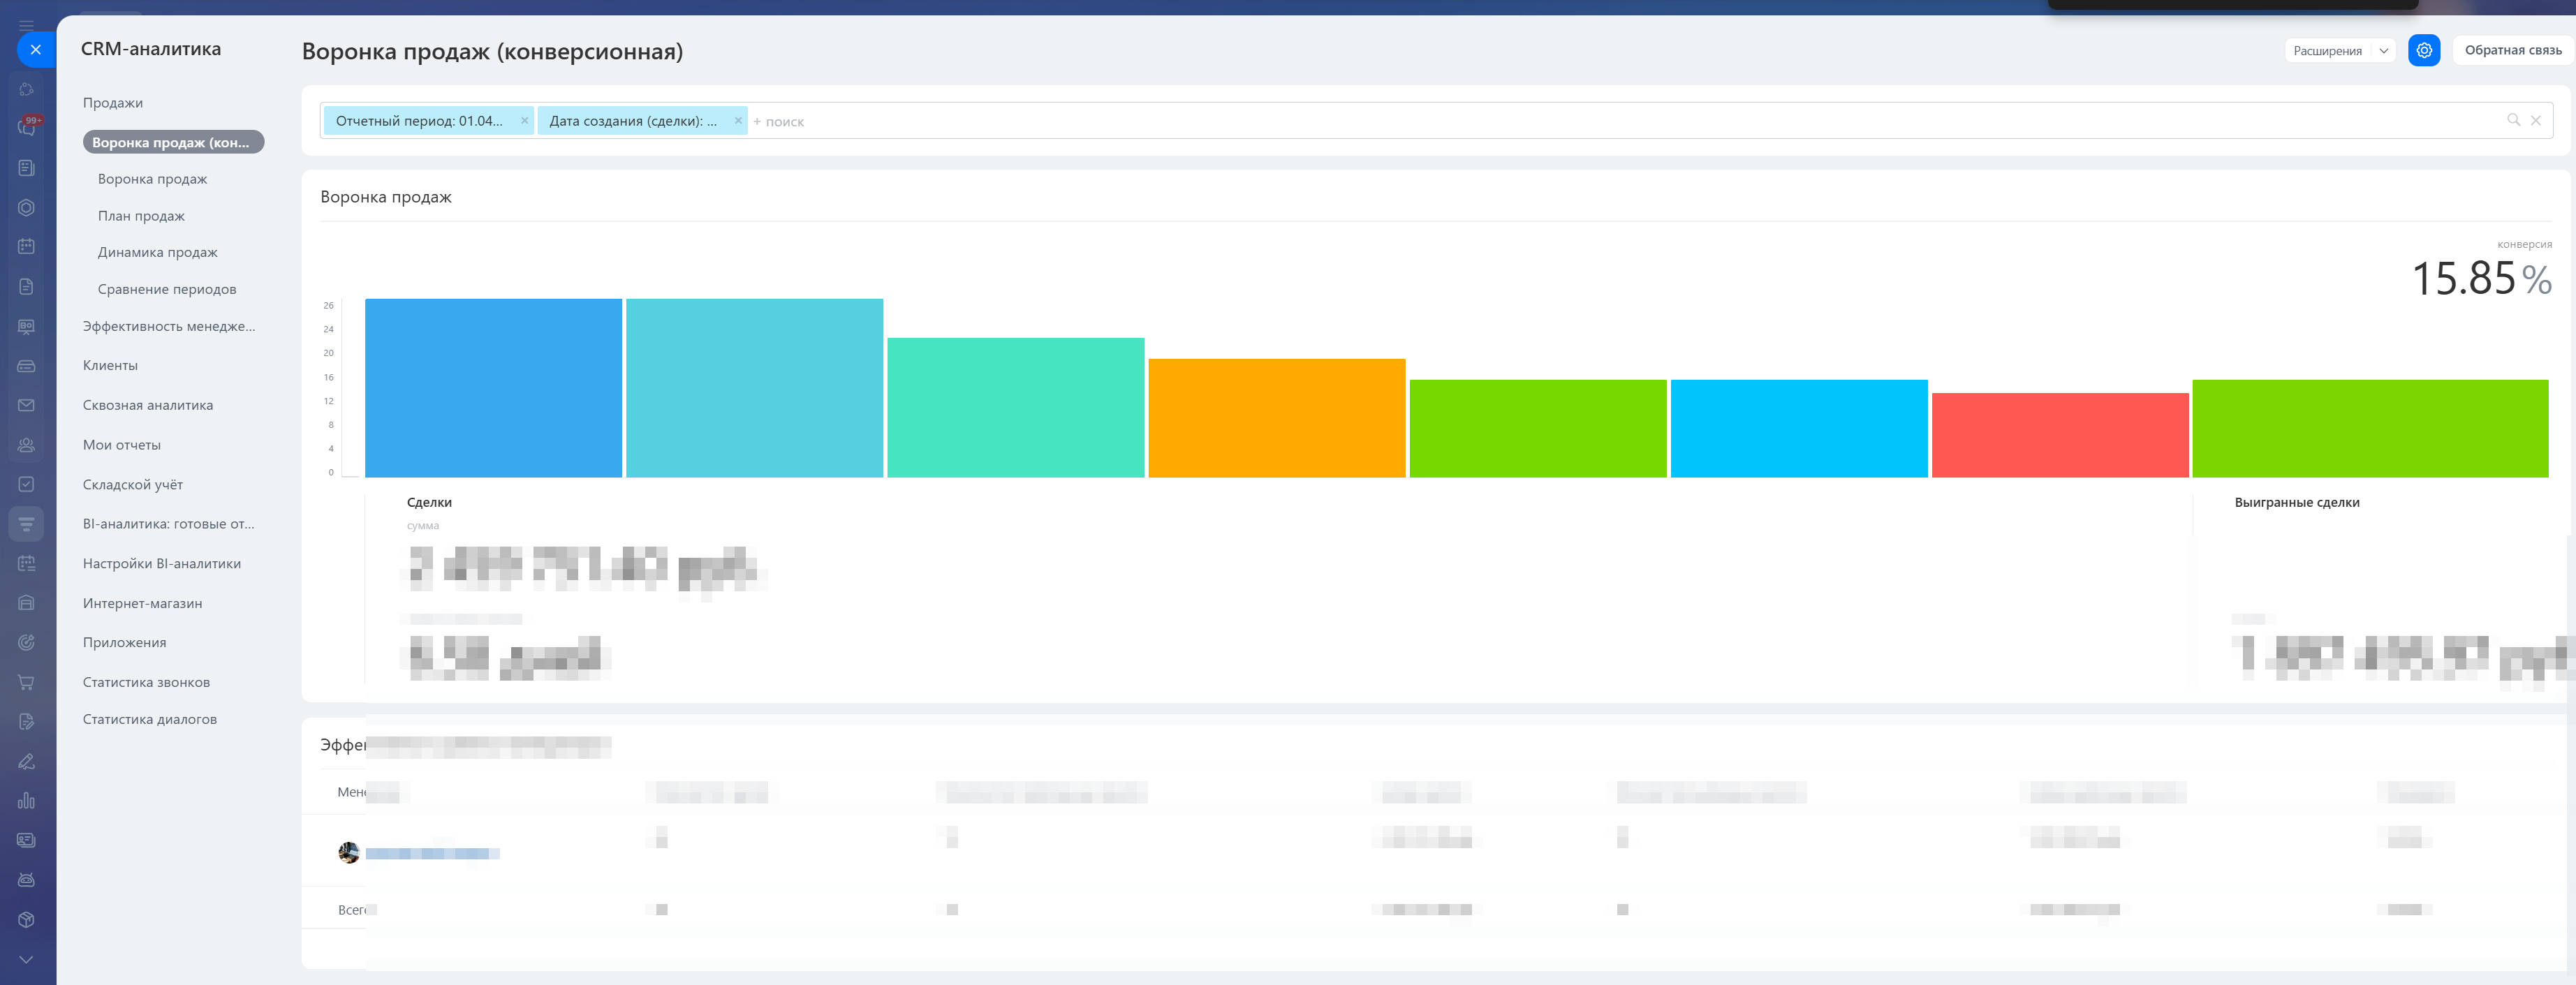The height and width of the screenshot is (985, 2576).
Task: Open the 3D box icon in left rail
Action: [26, 919]
